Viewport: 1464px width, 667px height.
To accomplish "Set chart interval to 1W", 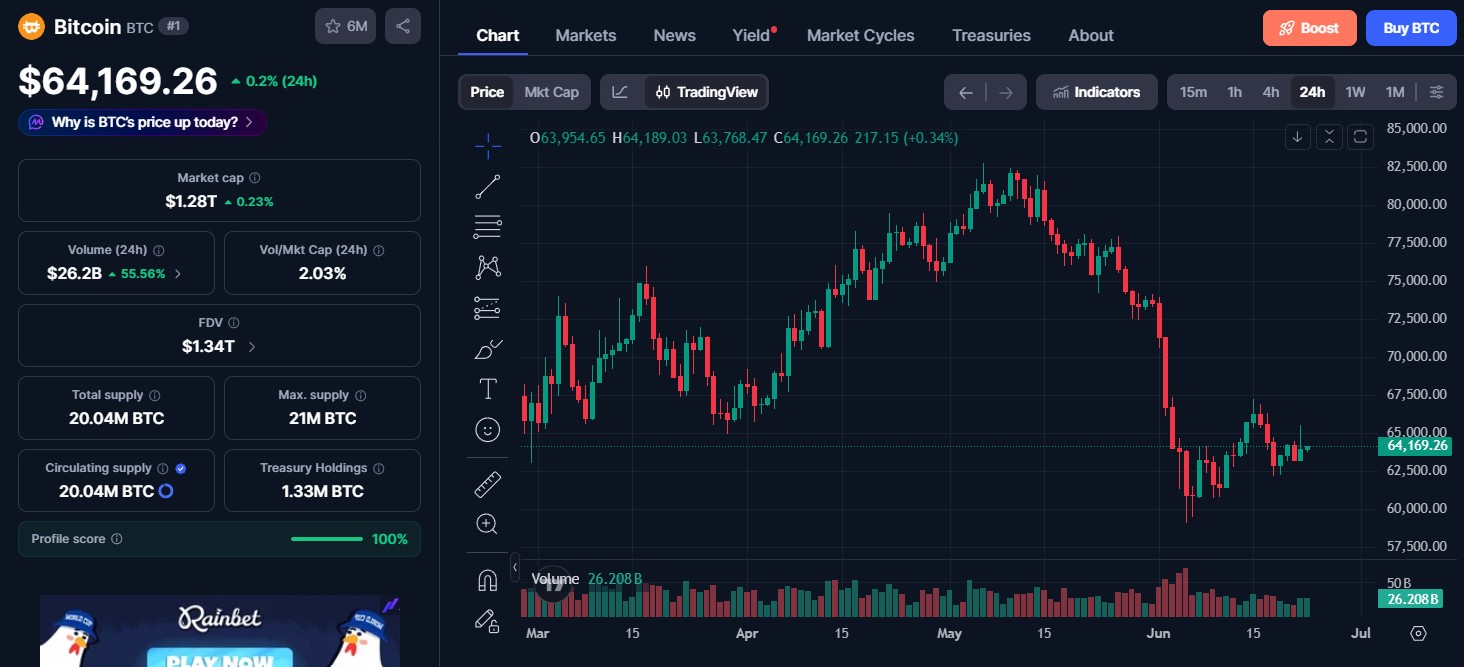I will point(1355,92).
